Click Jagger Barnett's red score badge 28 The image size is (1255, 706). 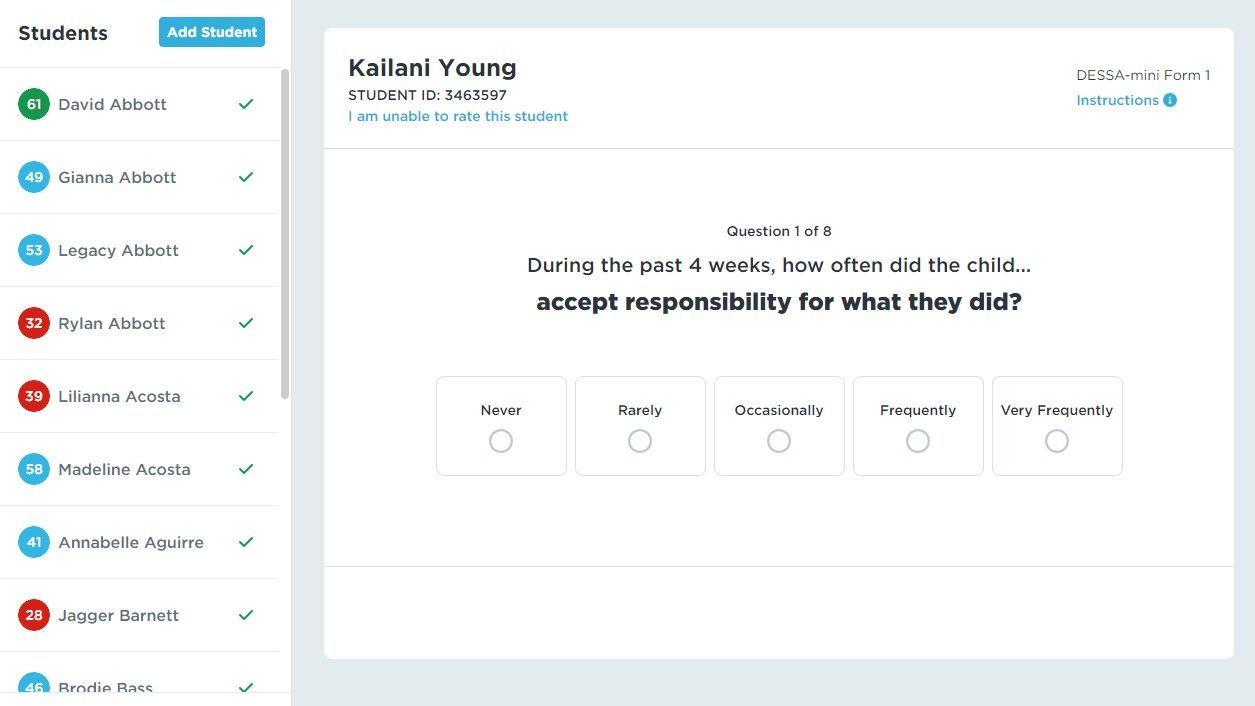pyautogui.click(x=34, y=615)
